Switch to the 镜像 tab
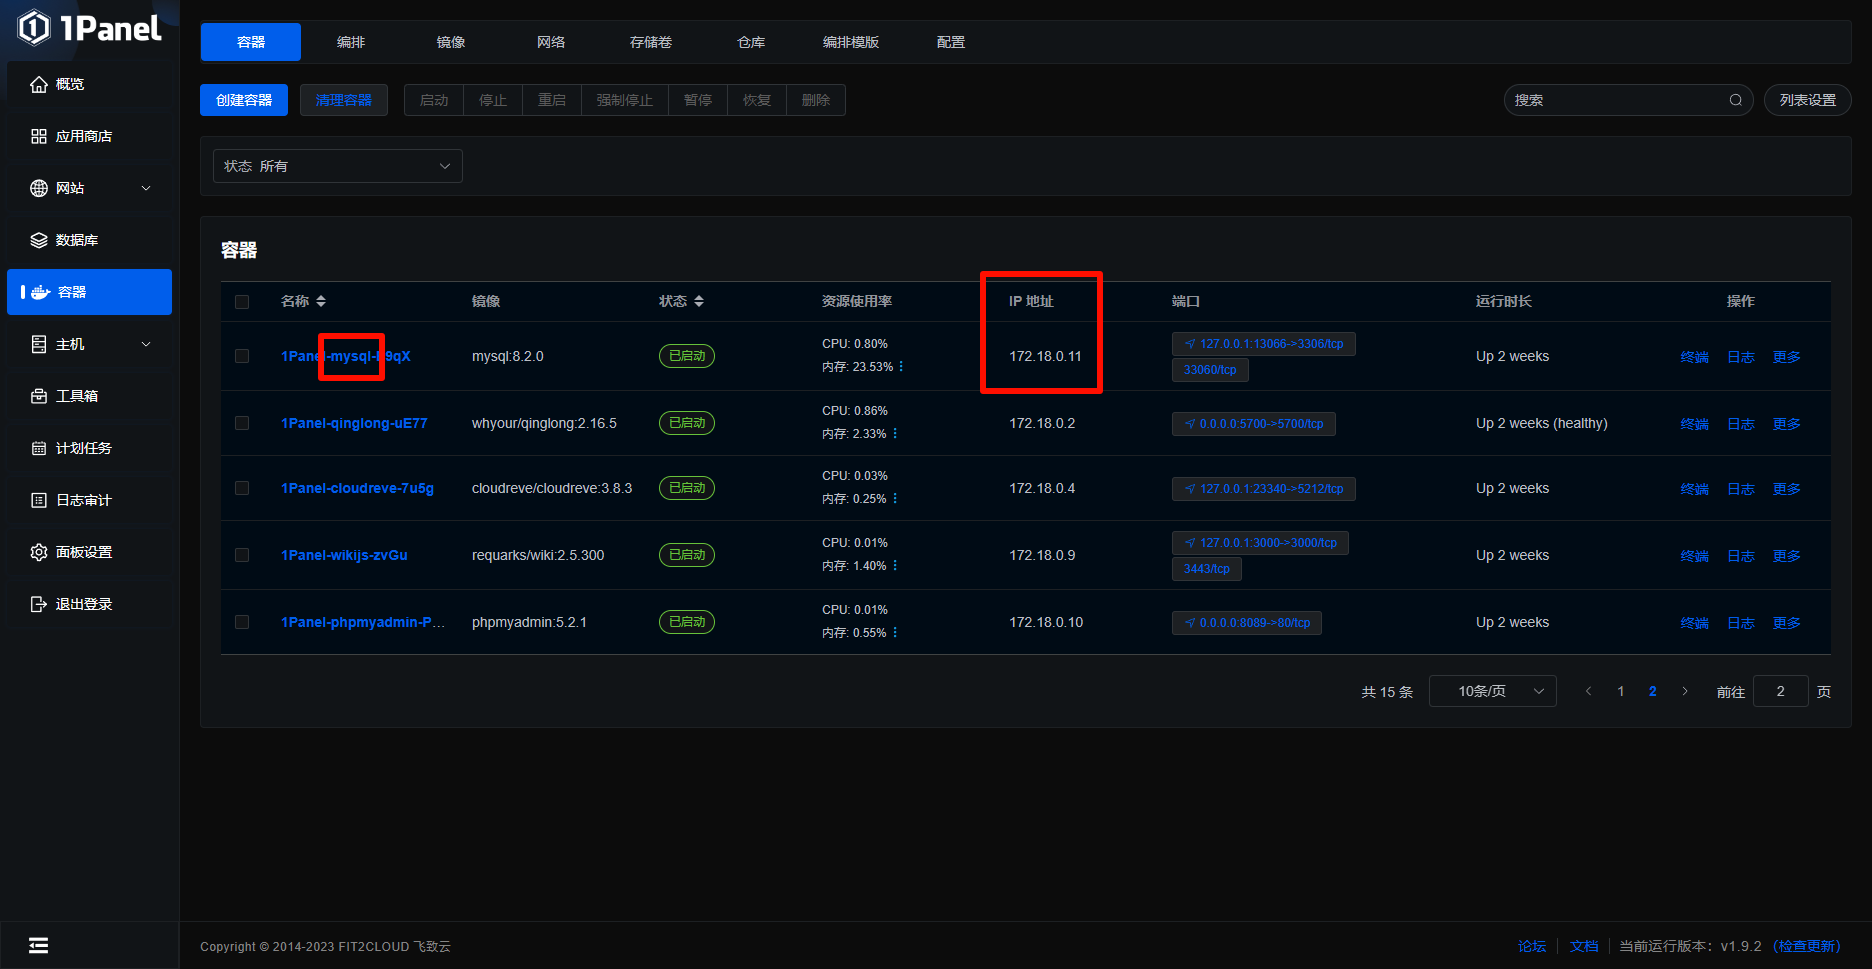 click(451, 42)
